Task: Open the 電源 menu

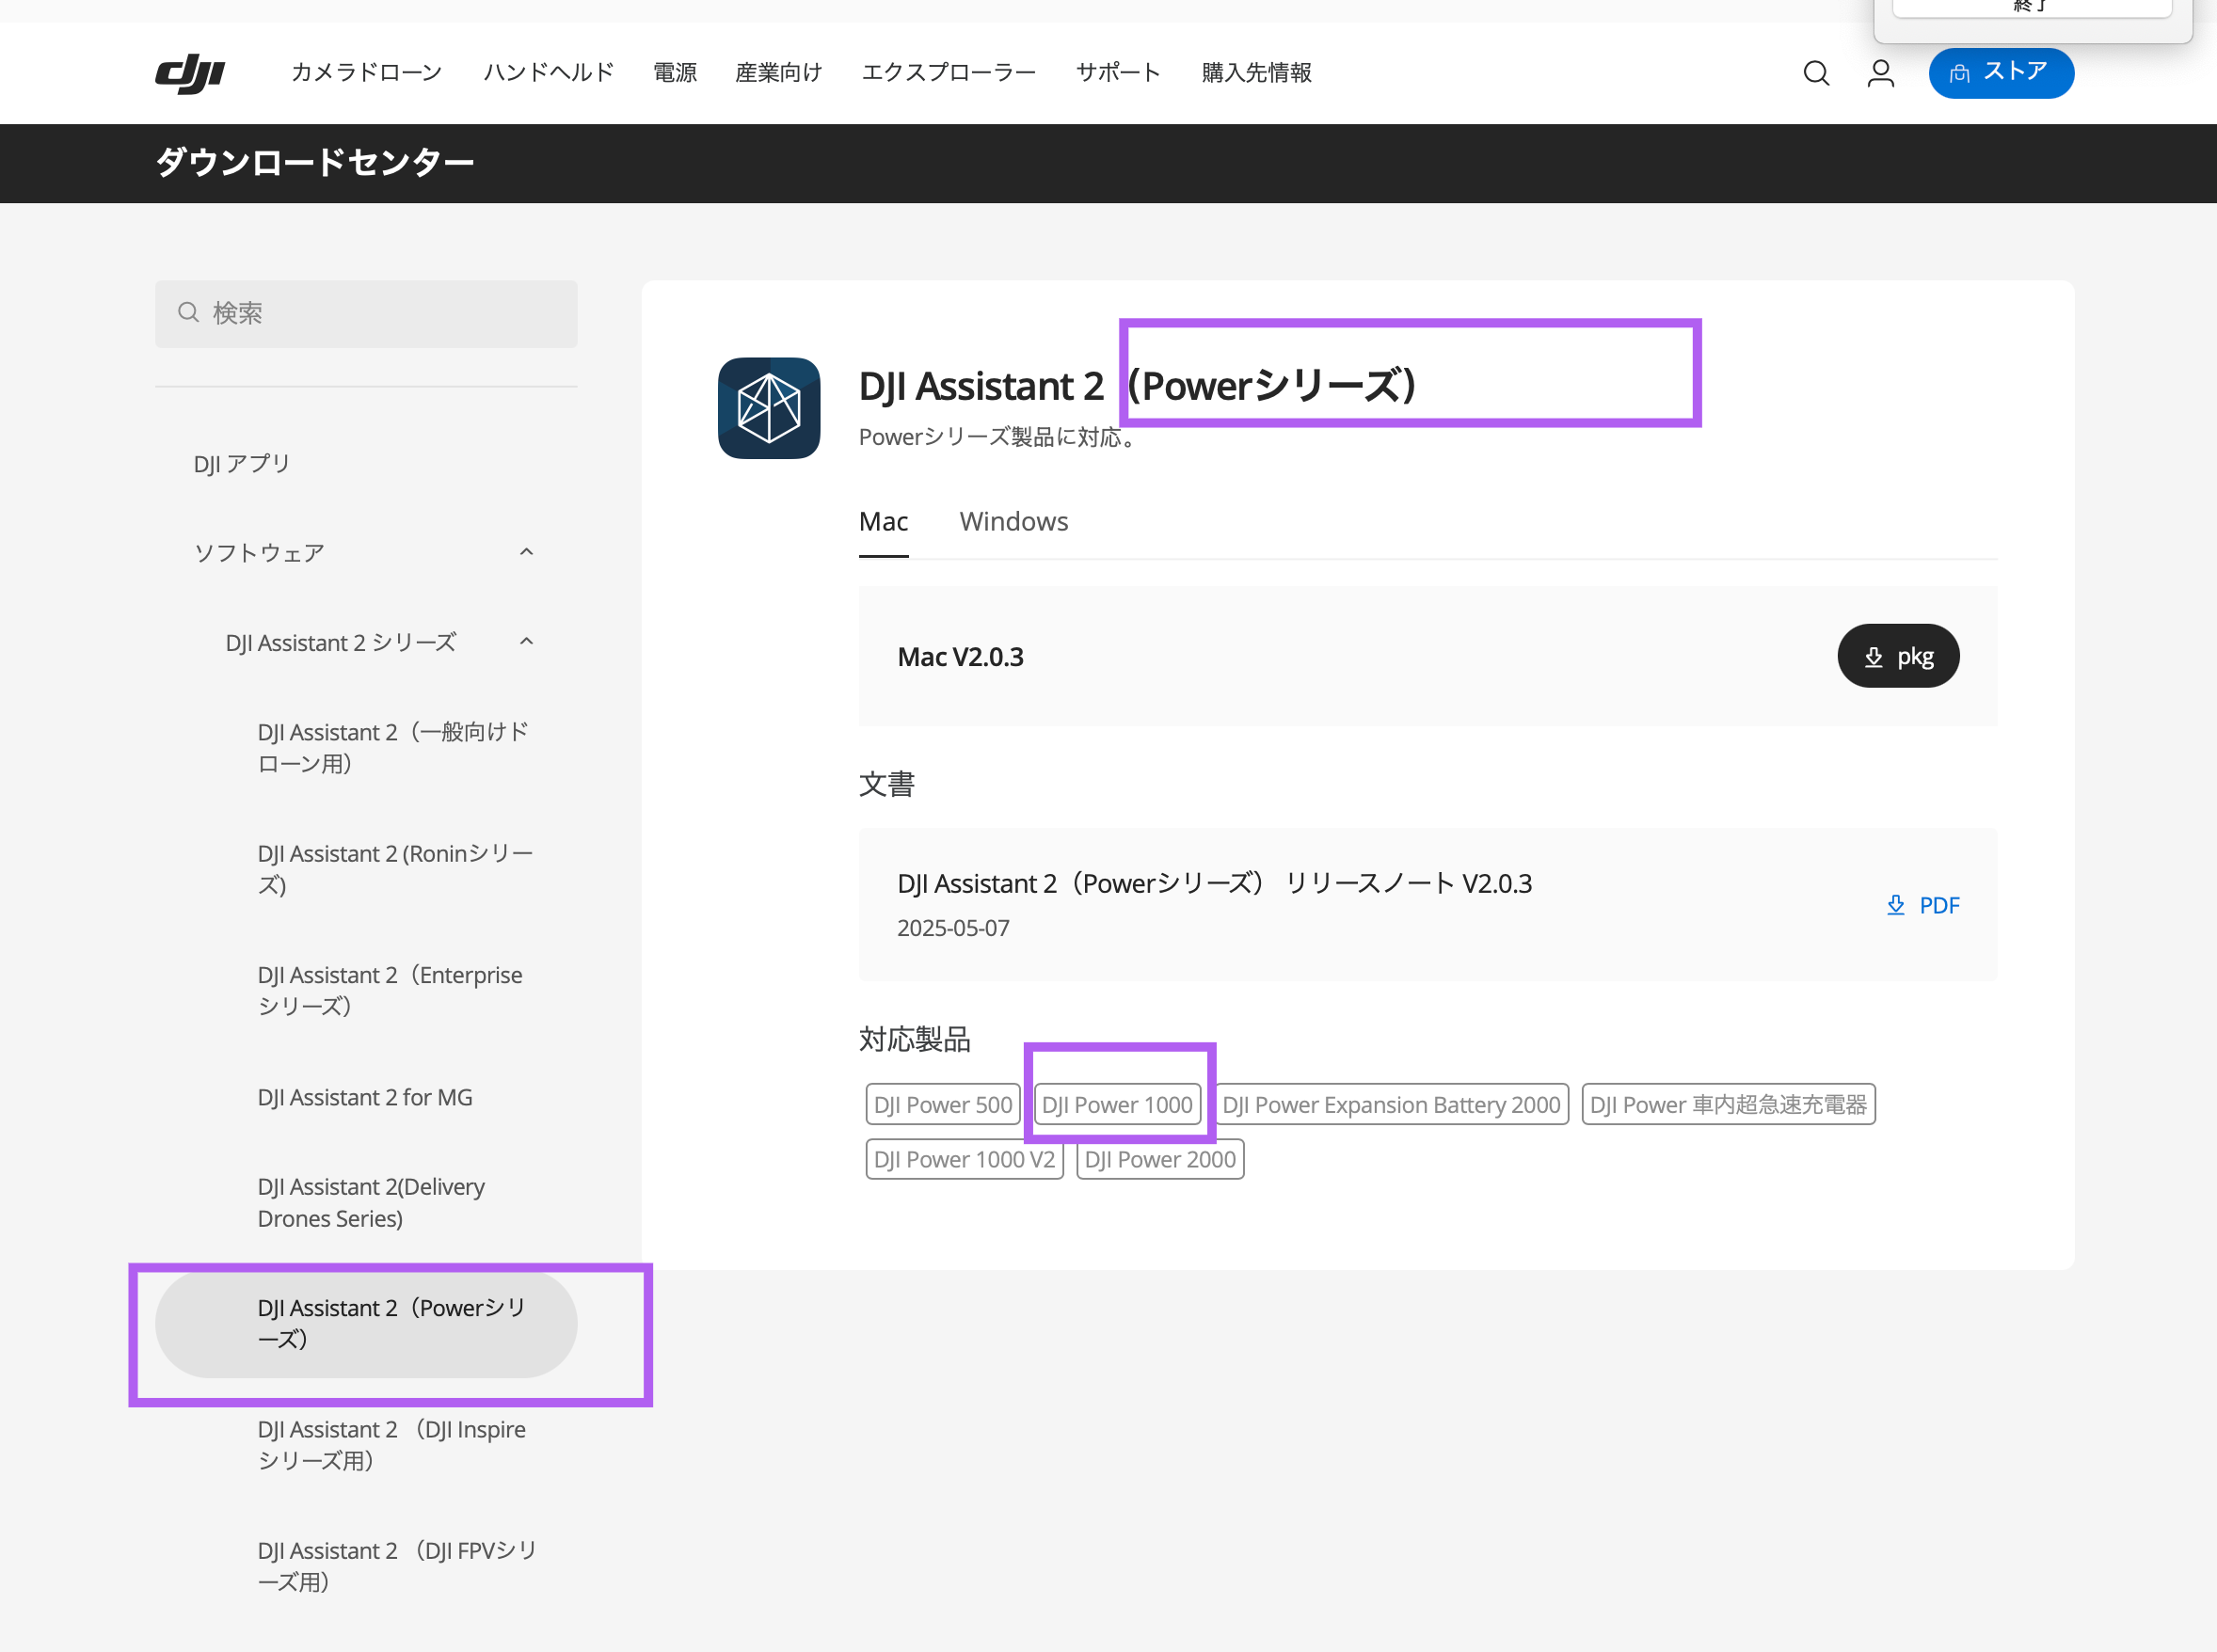Action: (x=675, y=73)
